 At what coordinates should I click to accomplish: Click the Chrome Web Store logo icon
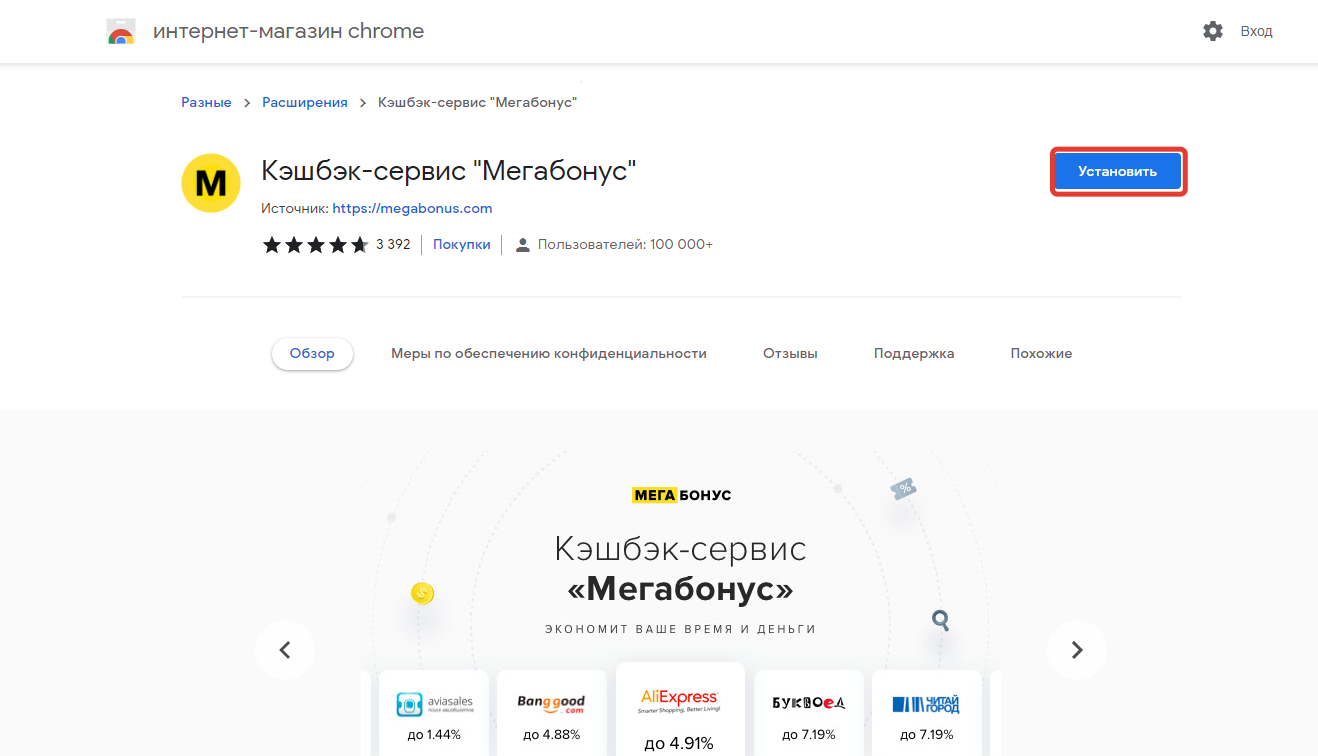pyautogui.click(x=121, y=31)
